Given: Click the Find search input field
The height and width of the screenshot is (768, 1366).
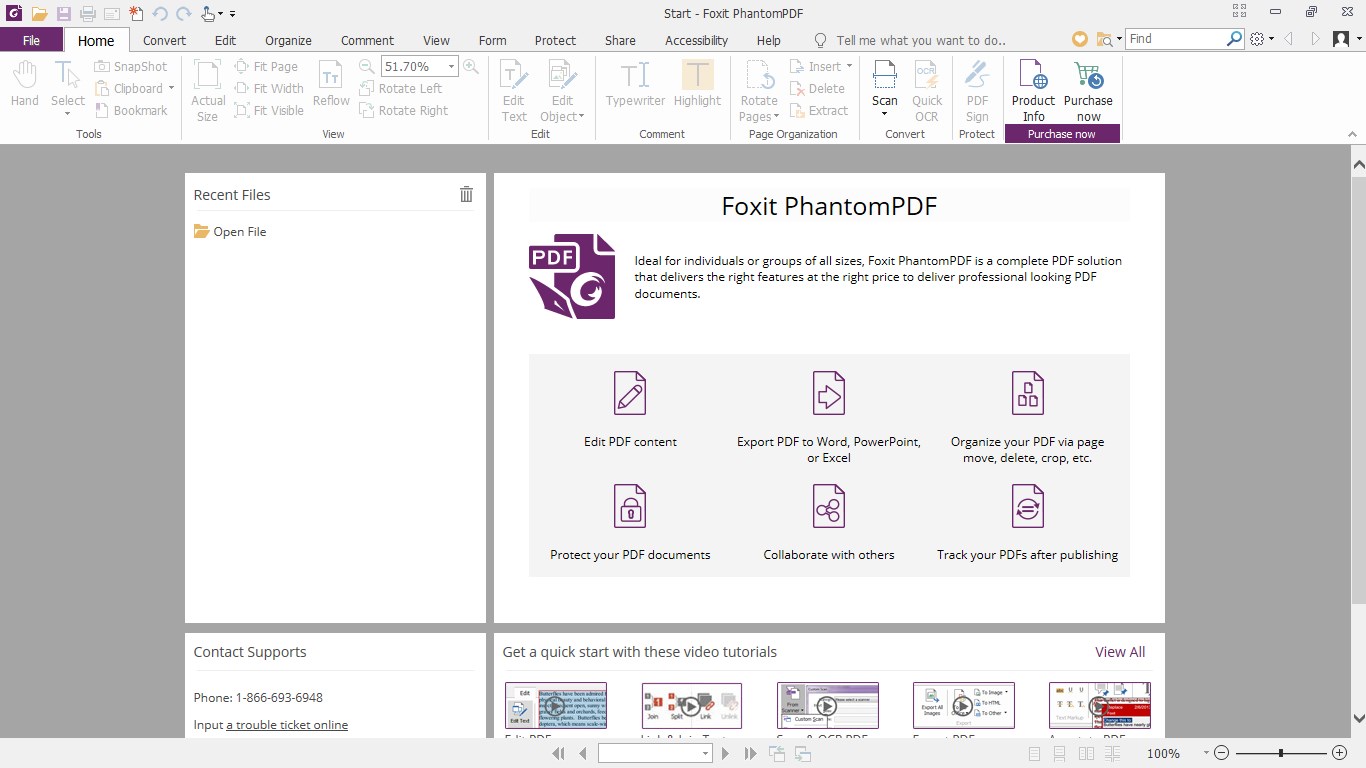Looking at the screenshot, I should [1176, 39].
